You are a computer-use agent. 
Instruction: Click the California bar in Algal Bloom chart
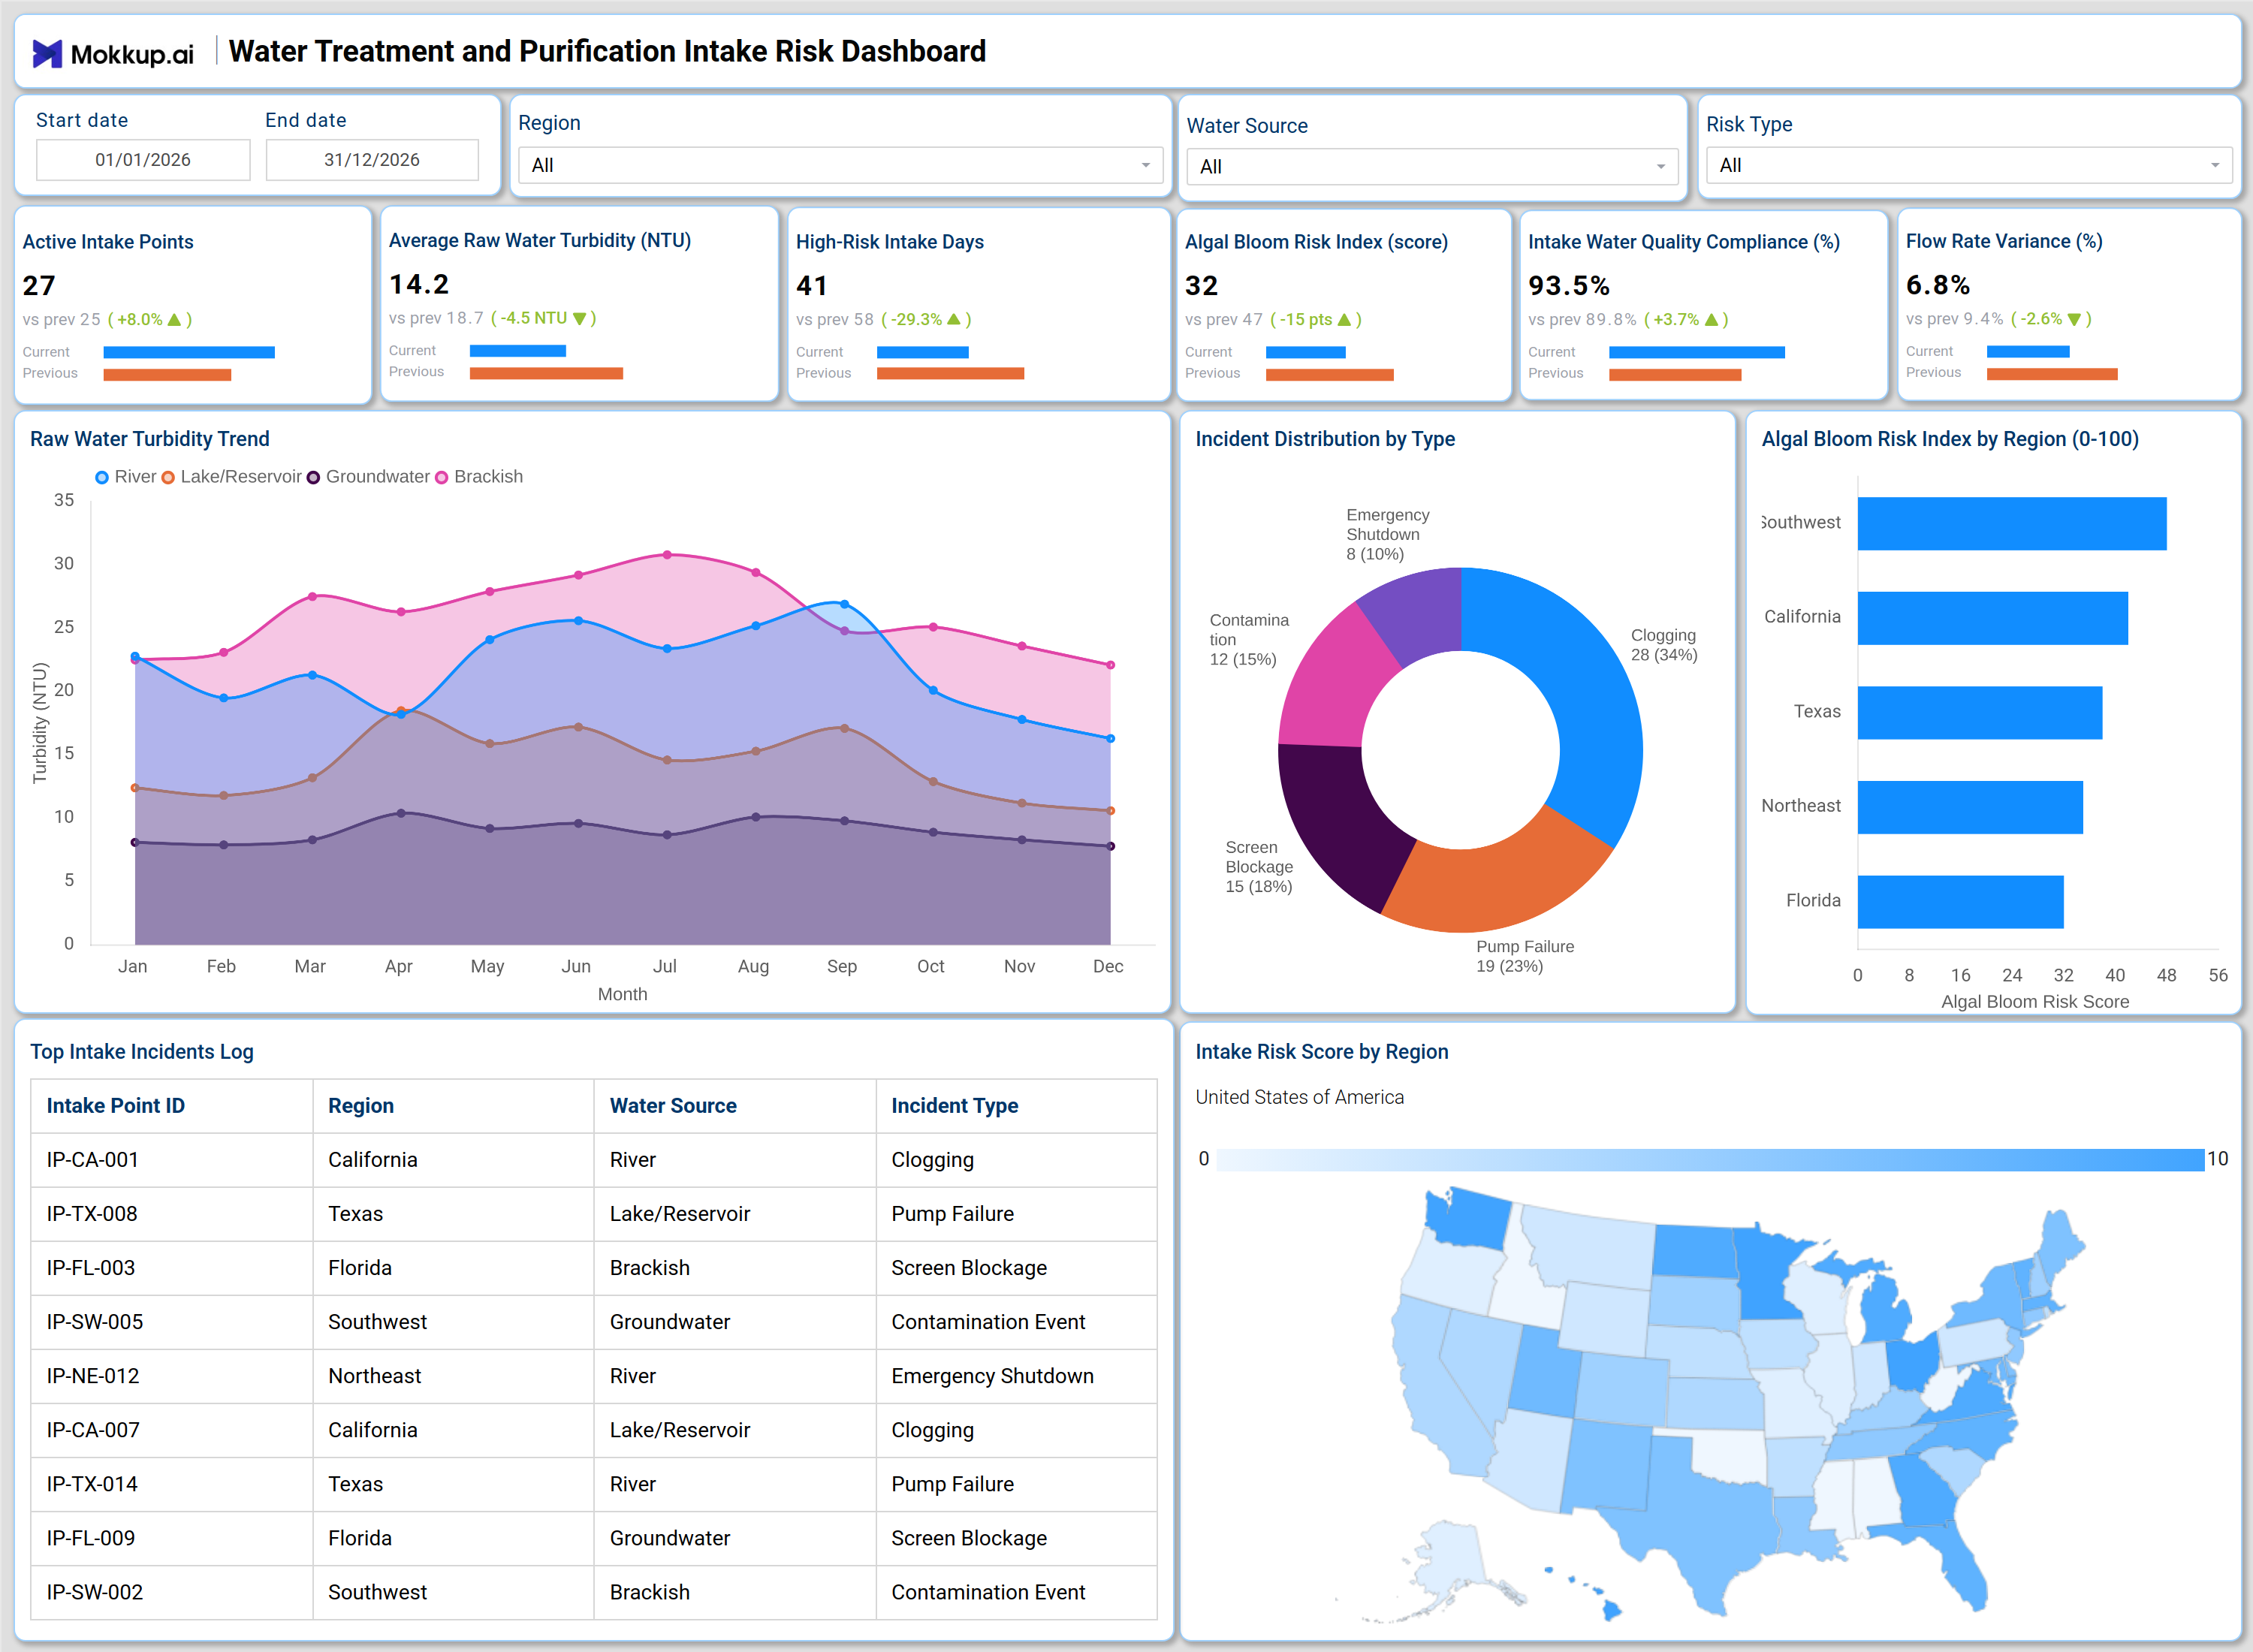pyautogui.click(x=1993, y=618)
